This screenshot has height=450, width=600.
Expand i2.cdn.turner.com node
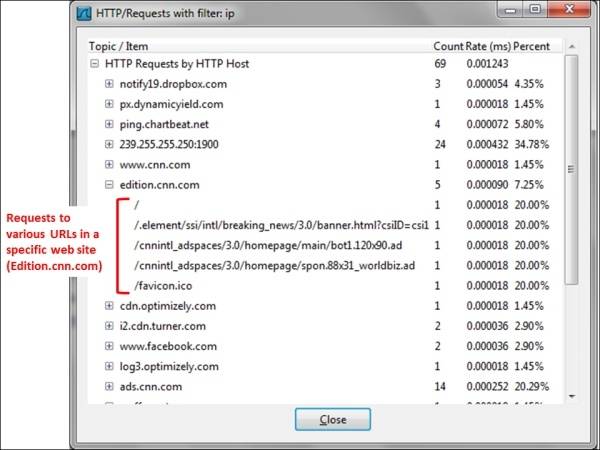coord(109,326)
